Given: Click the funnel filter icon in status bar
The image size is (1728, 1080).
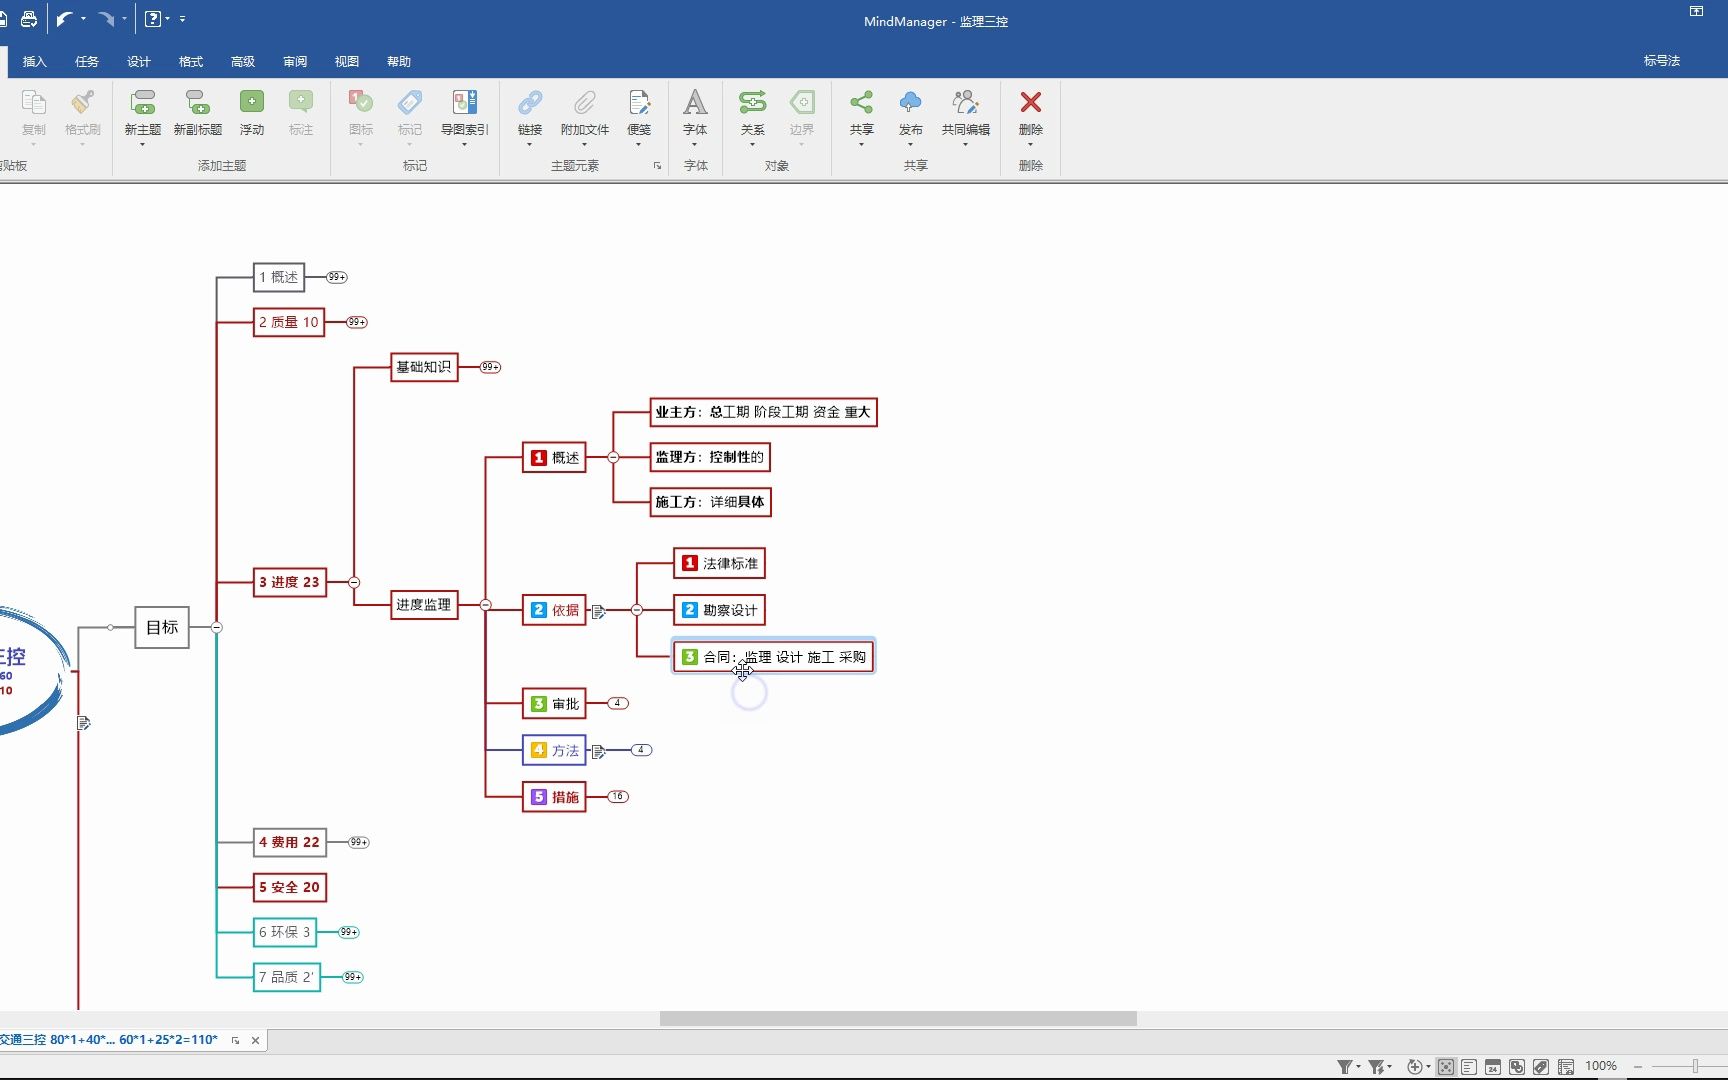Looking at the screenshot, I should point(1345,1067).
